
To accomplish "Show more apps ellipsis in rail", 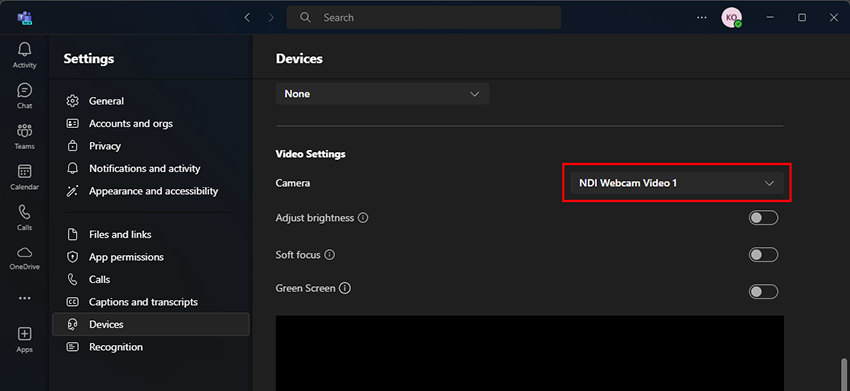I will pyautogui.click(x=24, y=298).
